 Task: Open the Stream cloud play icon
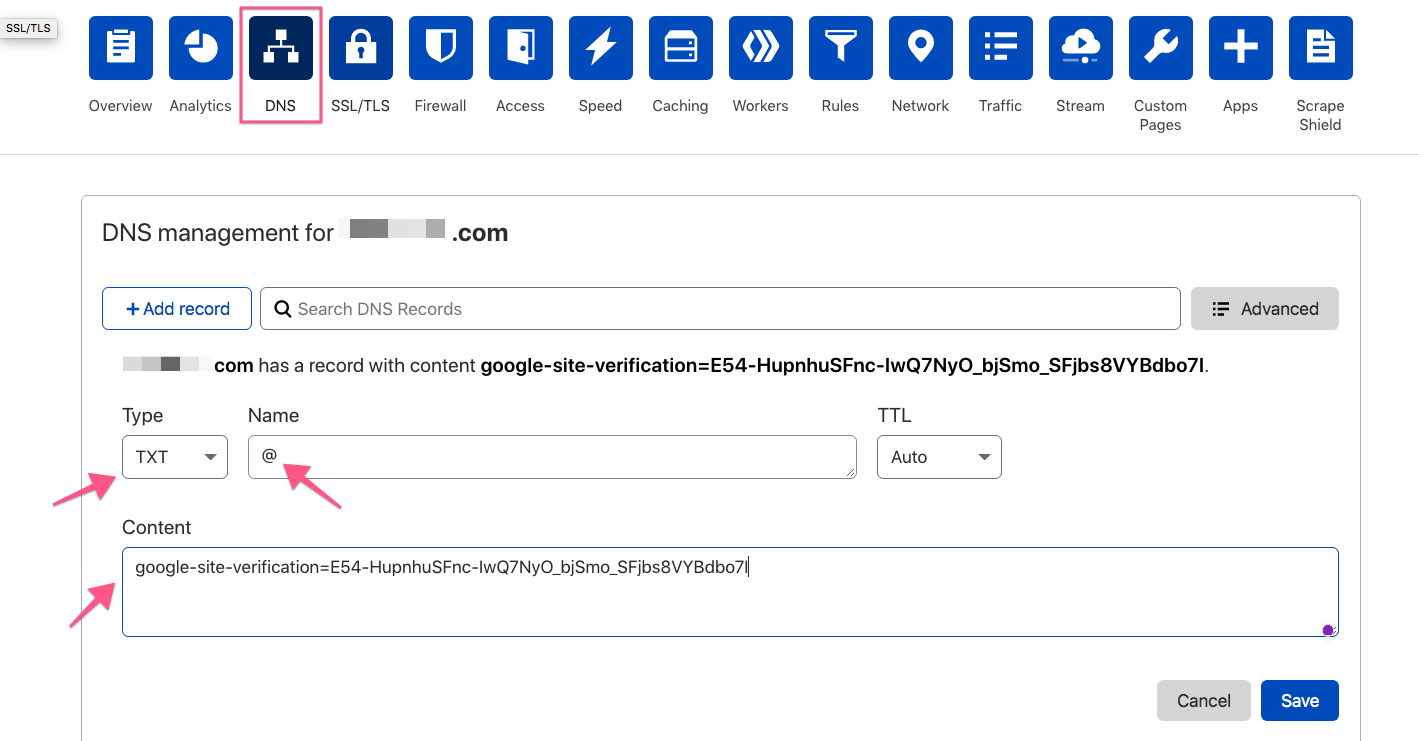pos(1081,48)
